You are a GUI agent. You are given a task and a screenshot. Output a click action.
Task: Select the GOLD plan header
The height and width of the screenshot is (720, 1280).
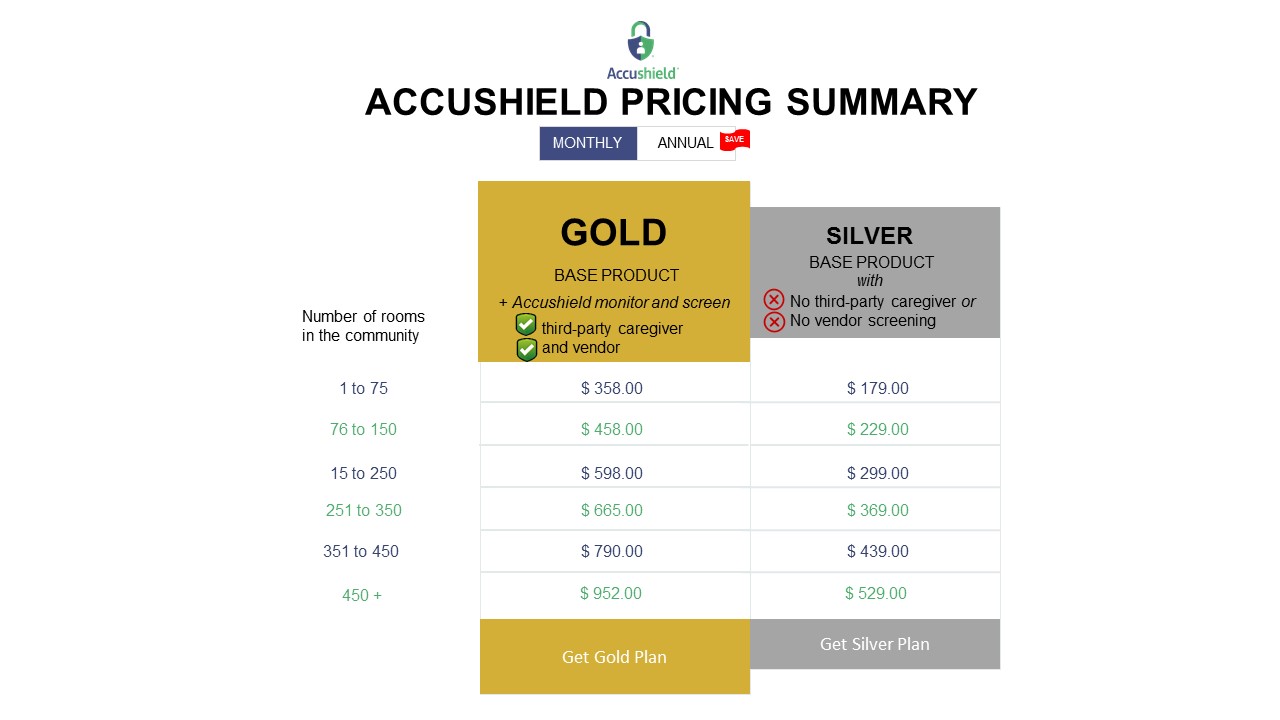tap(613, 232)
